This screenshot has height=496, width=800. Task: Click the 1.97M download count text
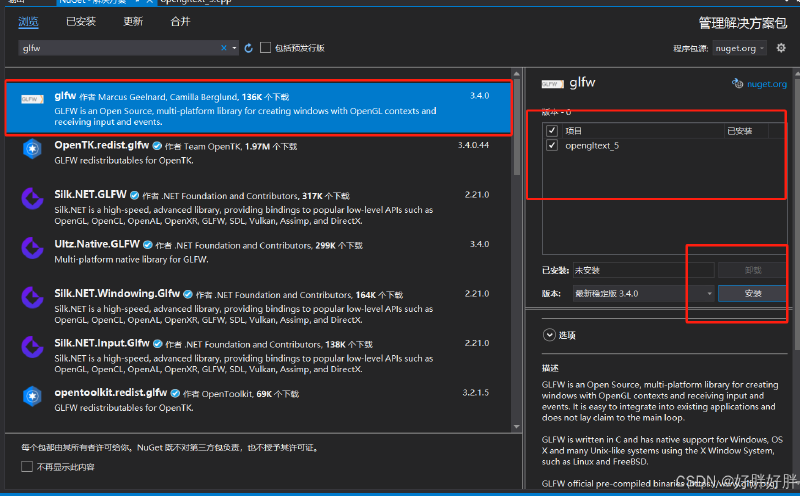pos(257,146)
